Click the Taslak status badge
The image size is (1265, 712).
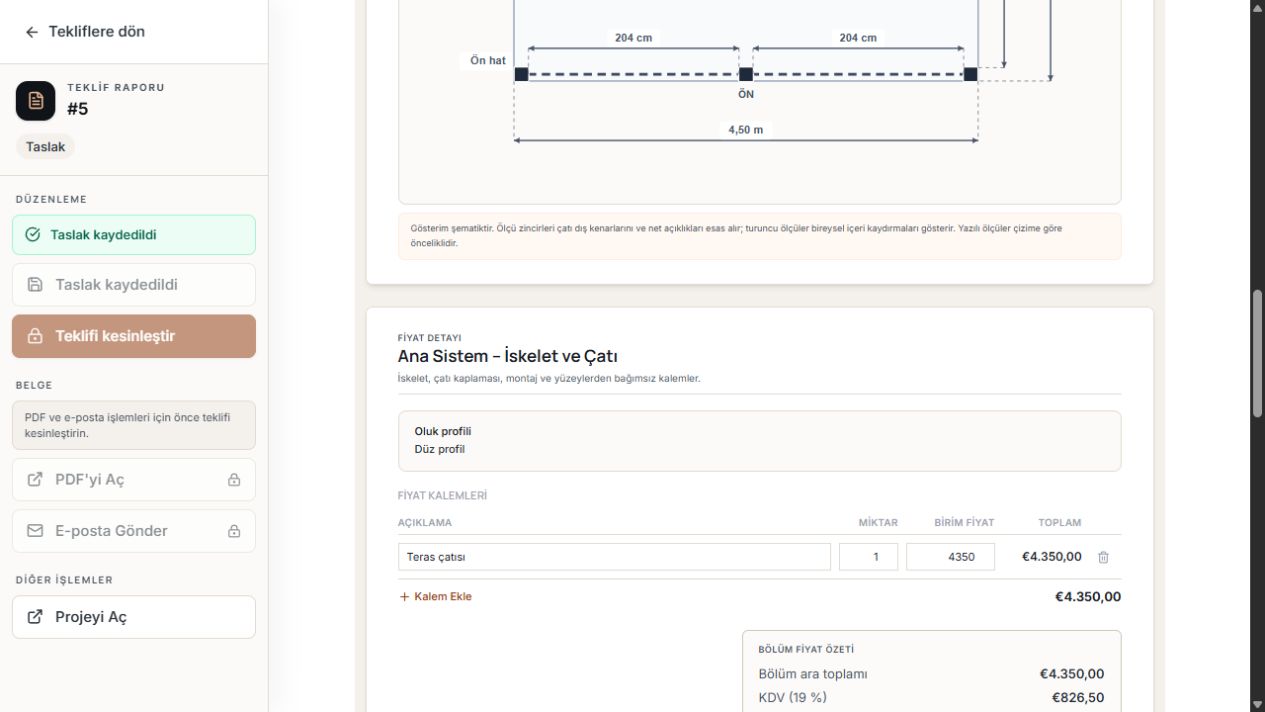[x=45, y=147]
